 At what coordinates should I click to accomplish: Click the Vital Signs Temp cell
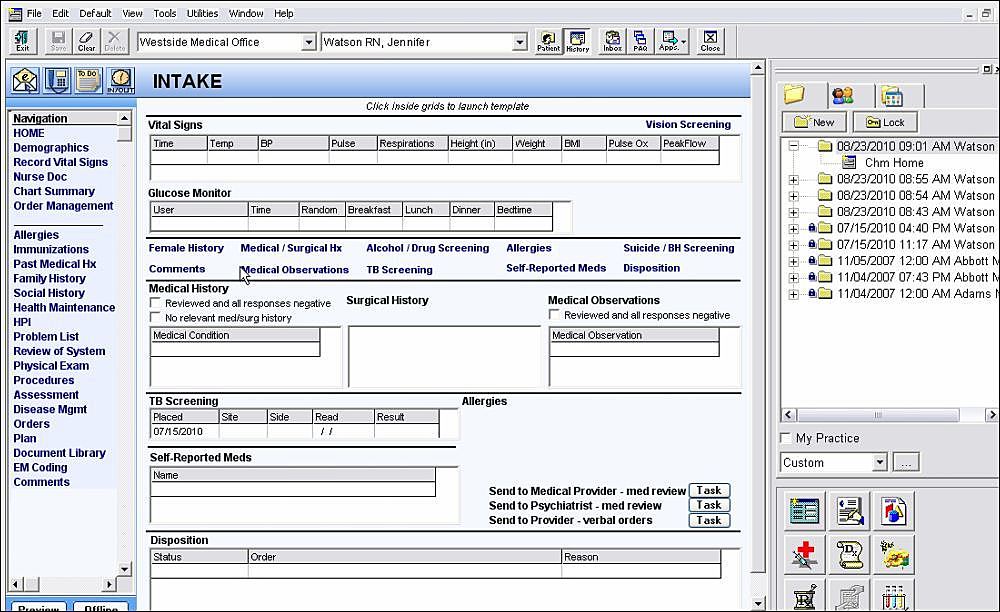tap(232, 157)
